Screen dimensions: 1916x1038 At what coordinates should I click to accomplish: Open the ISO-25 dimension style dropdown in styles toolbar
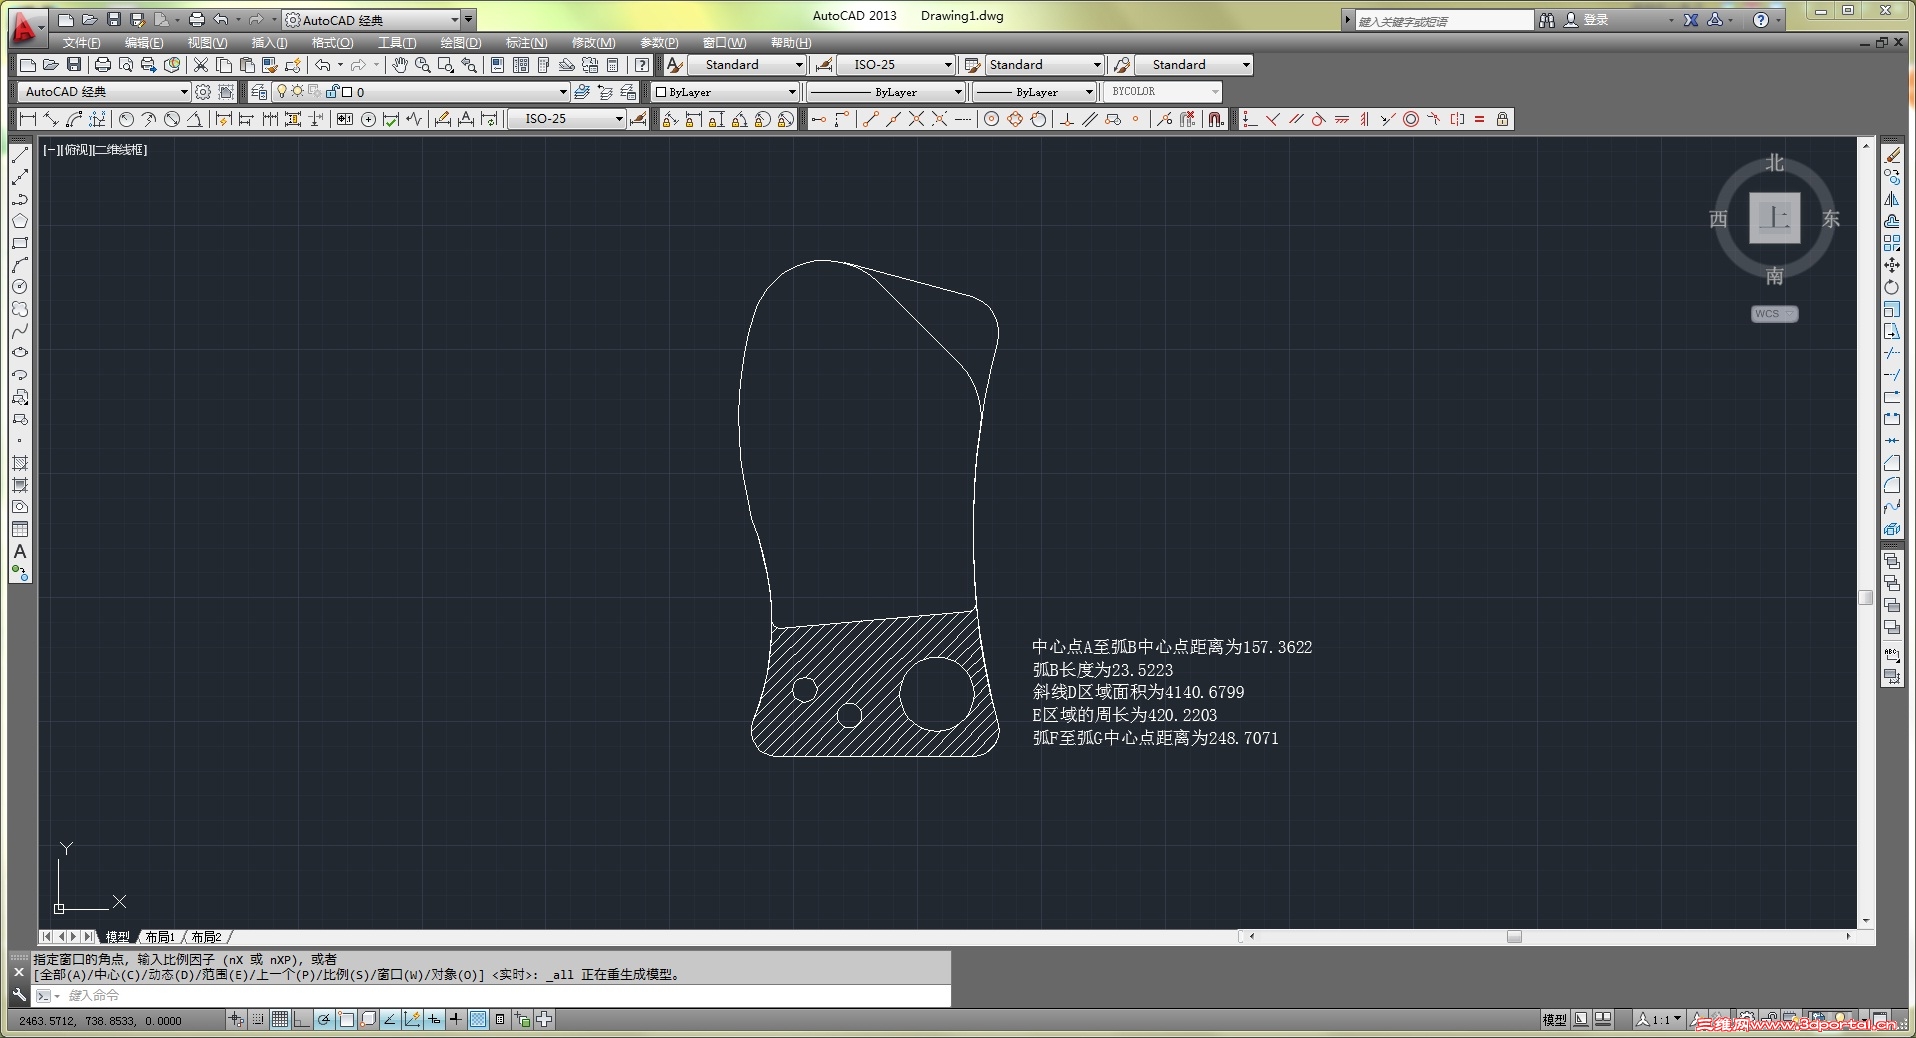(948, 65)
